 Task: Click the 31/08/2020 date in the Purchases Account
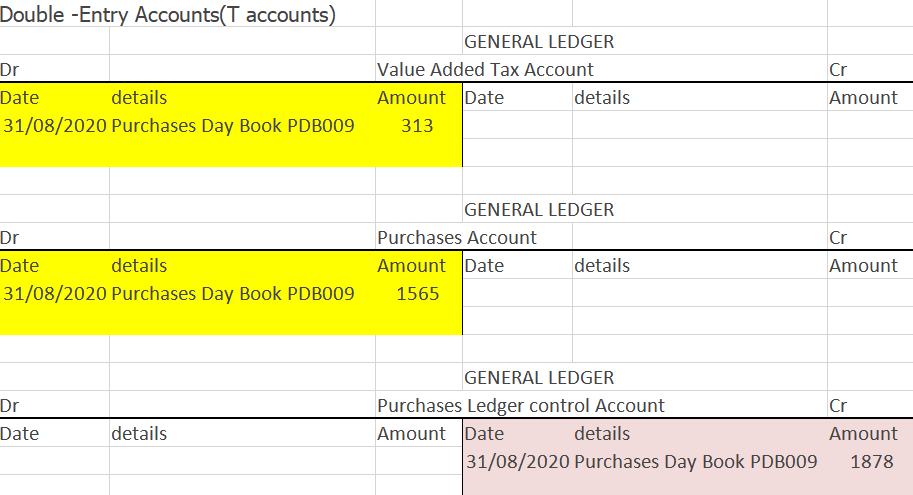click(55, 294)
